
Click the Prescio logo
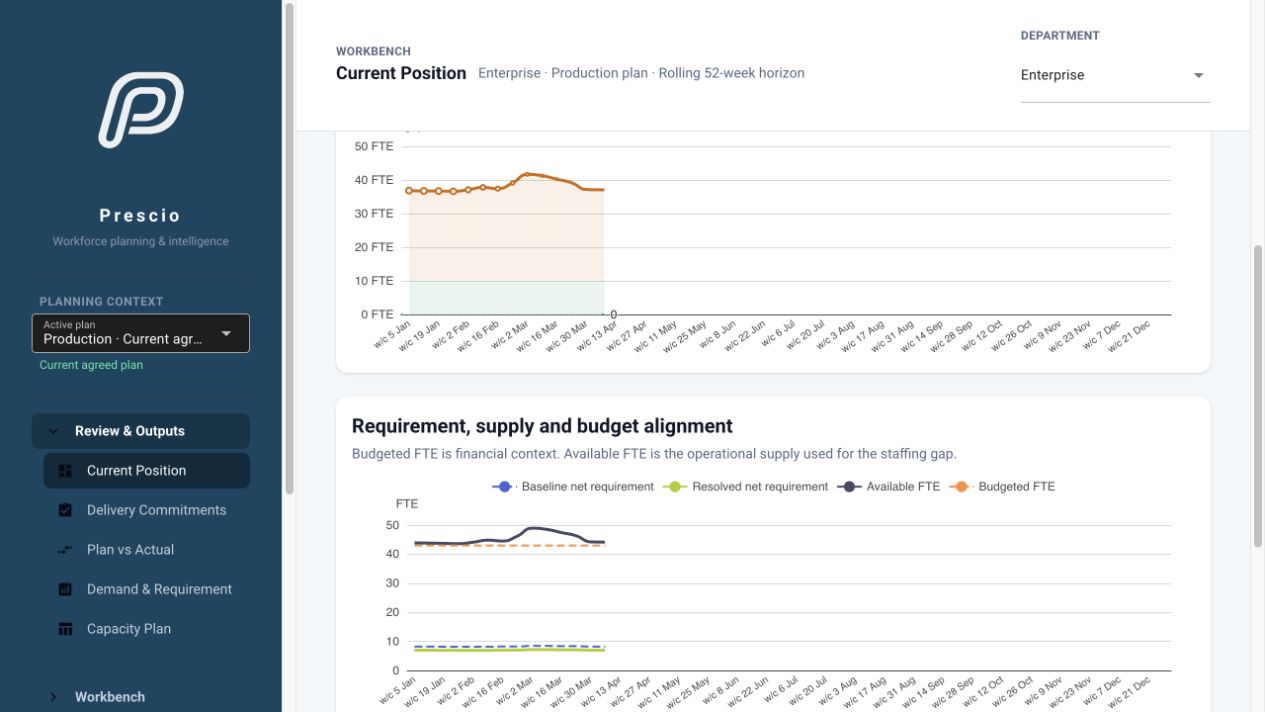pos(141,110)
